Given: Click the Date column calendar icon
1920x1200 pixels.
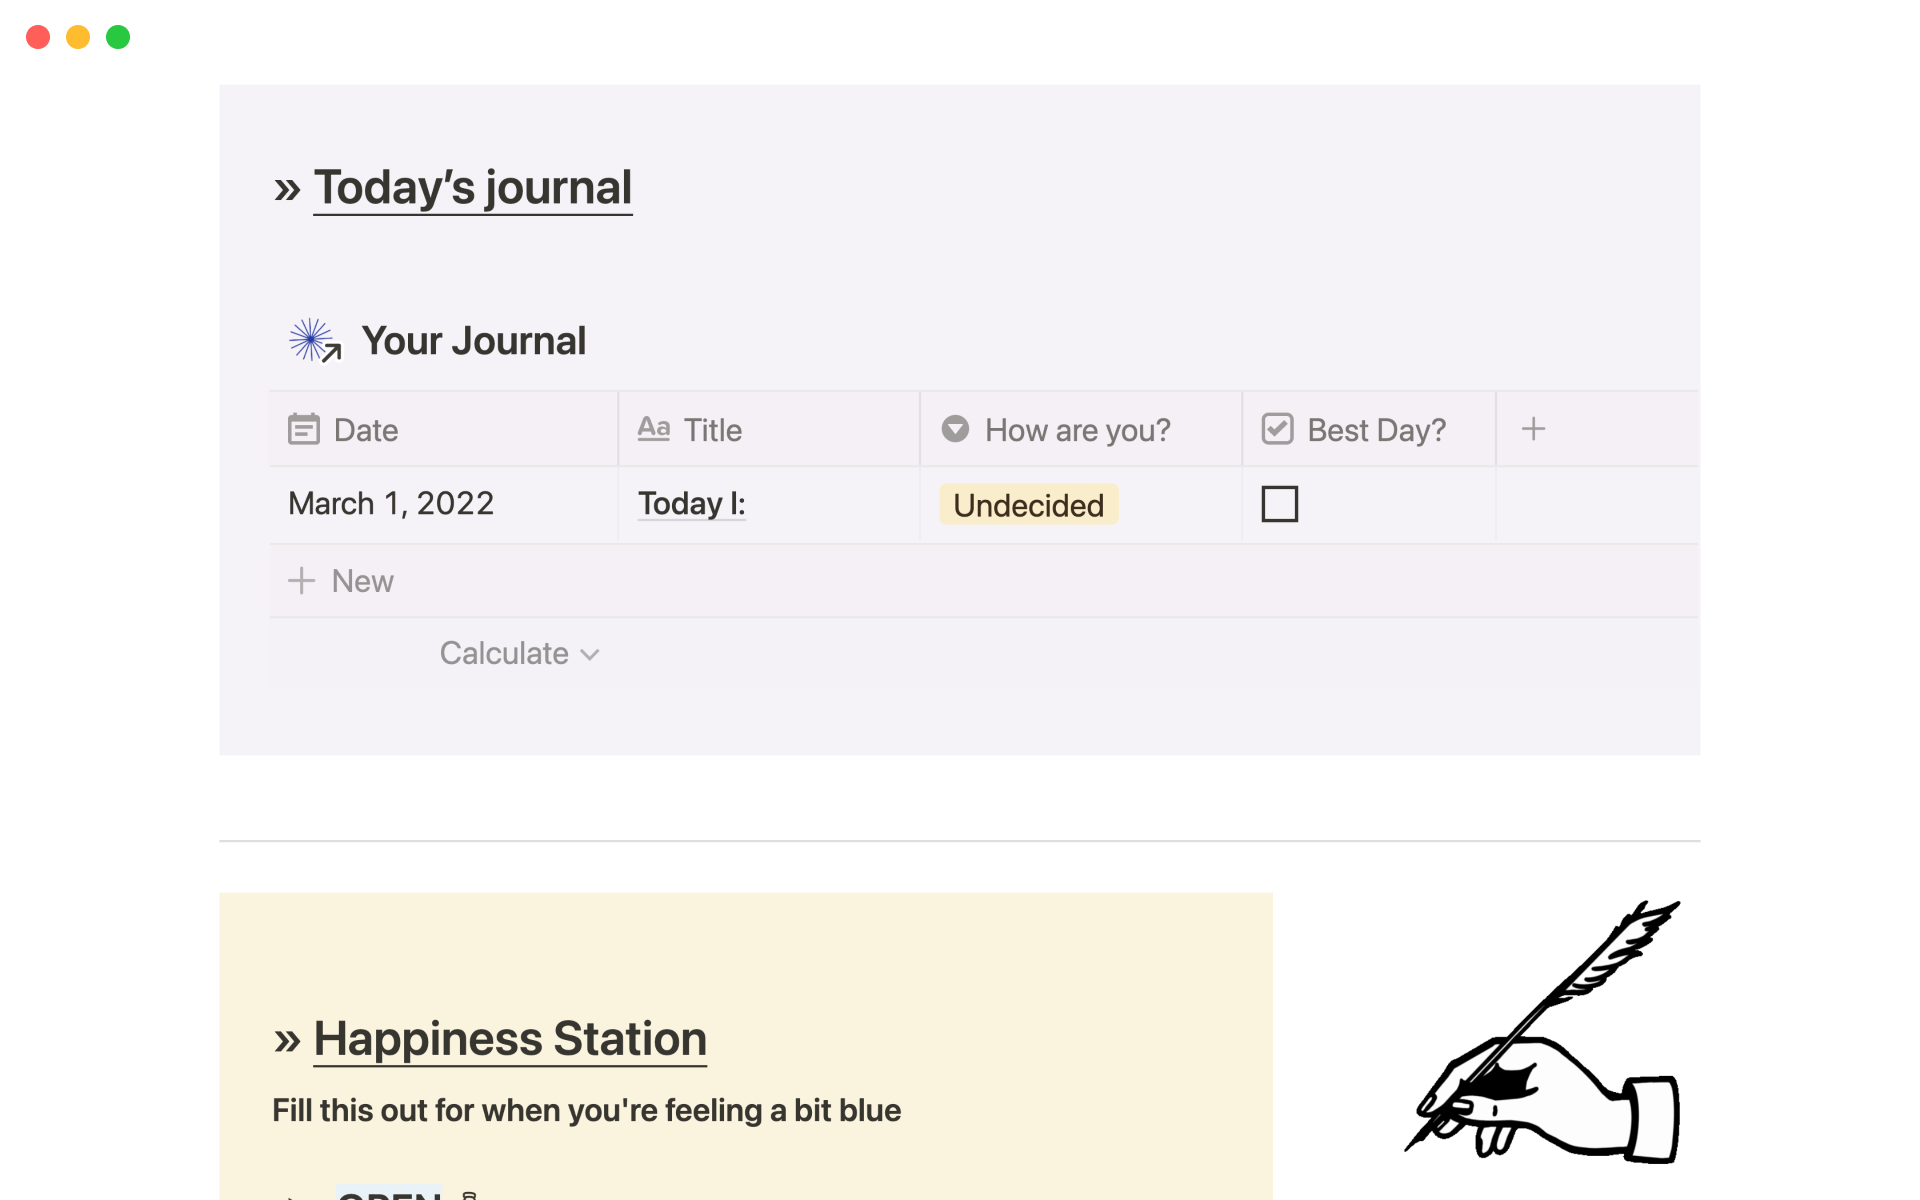Looking at the screenshot, I should pos(303,430).
